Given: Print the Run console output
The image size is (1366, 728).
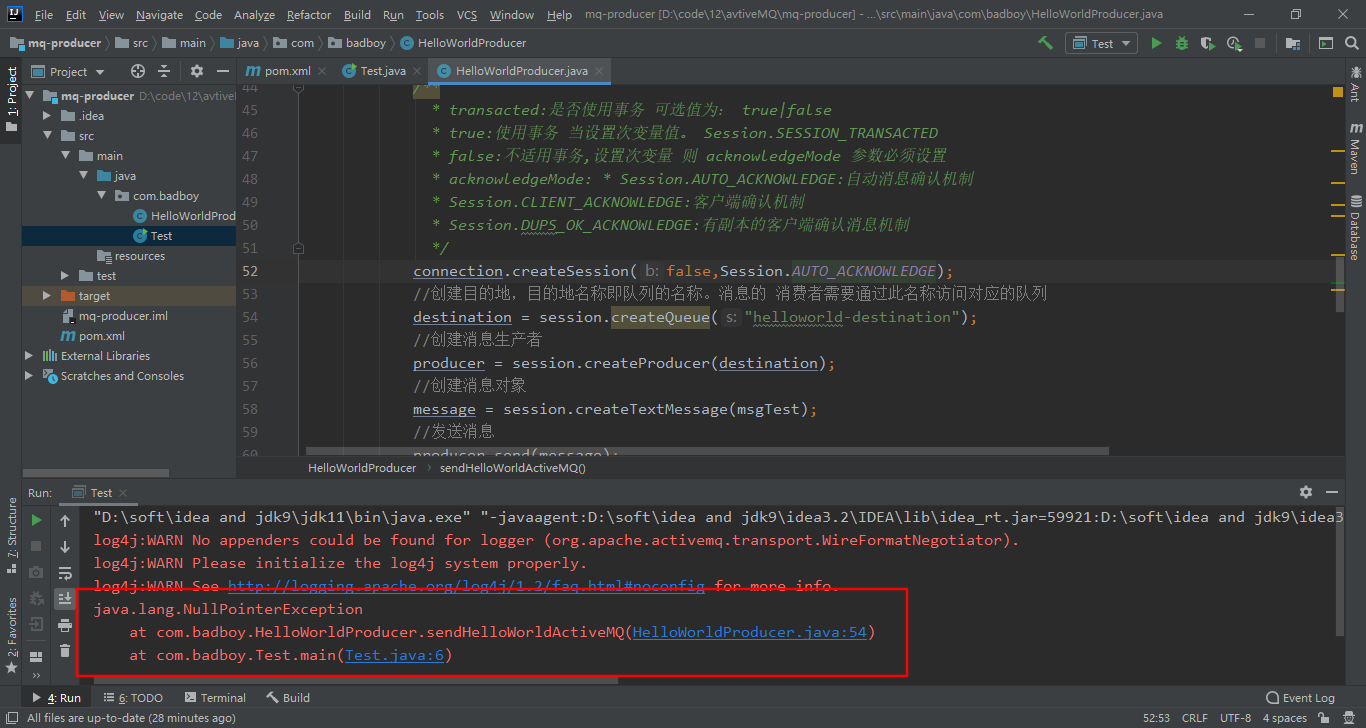Looking at the screenshot, I should (x=65, y=625).
